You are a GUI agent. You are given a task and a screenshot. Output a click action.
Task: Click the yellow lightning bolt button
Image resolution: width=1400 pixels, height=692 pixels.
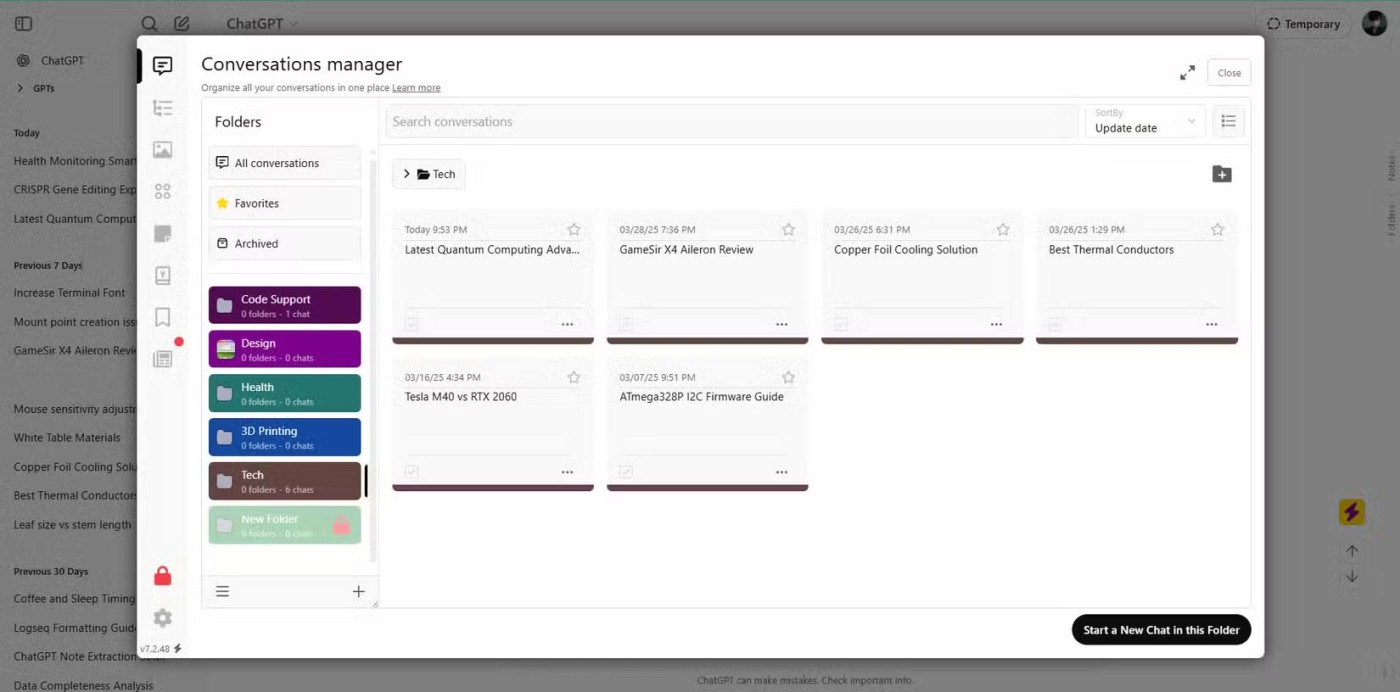tap(1351, 512)
